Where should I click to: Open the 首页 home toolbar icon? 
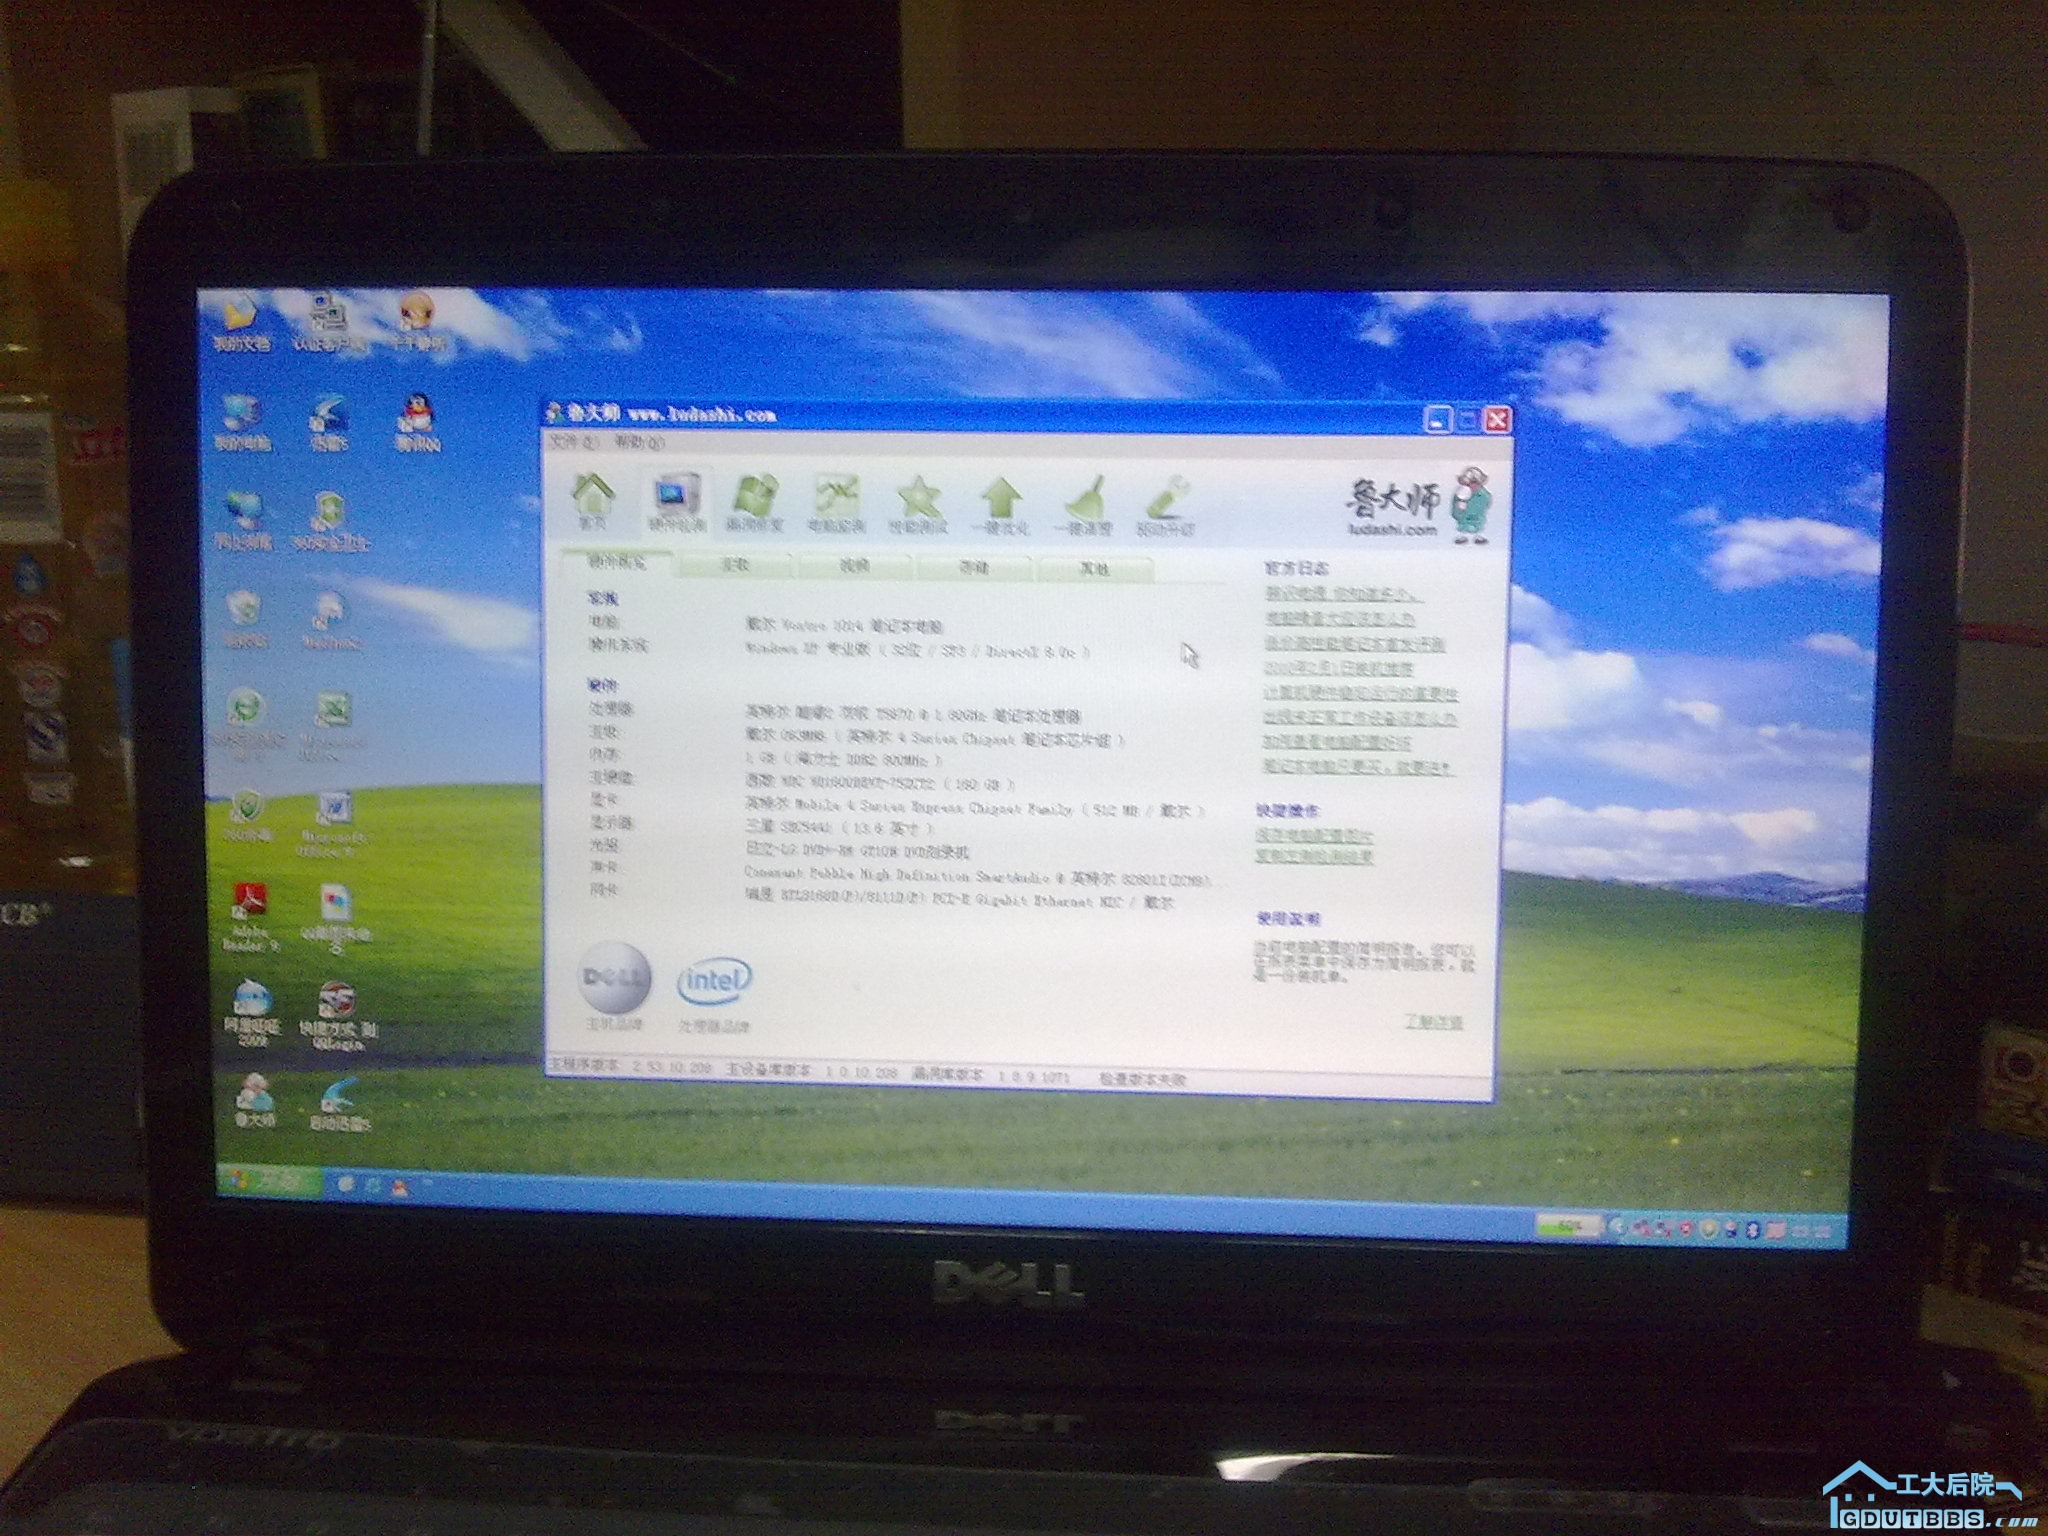point(592,502)
